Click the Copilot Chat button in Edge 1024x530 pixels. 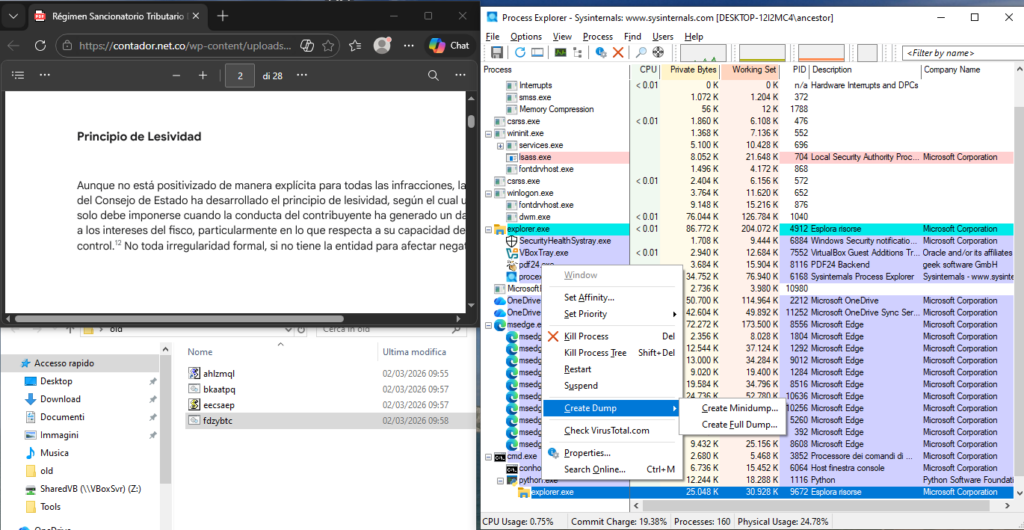pyautogui.click(x=449, y=45)
